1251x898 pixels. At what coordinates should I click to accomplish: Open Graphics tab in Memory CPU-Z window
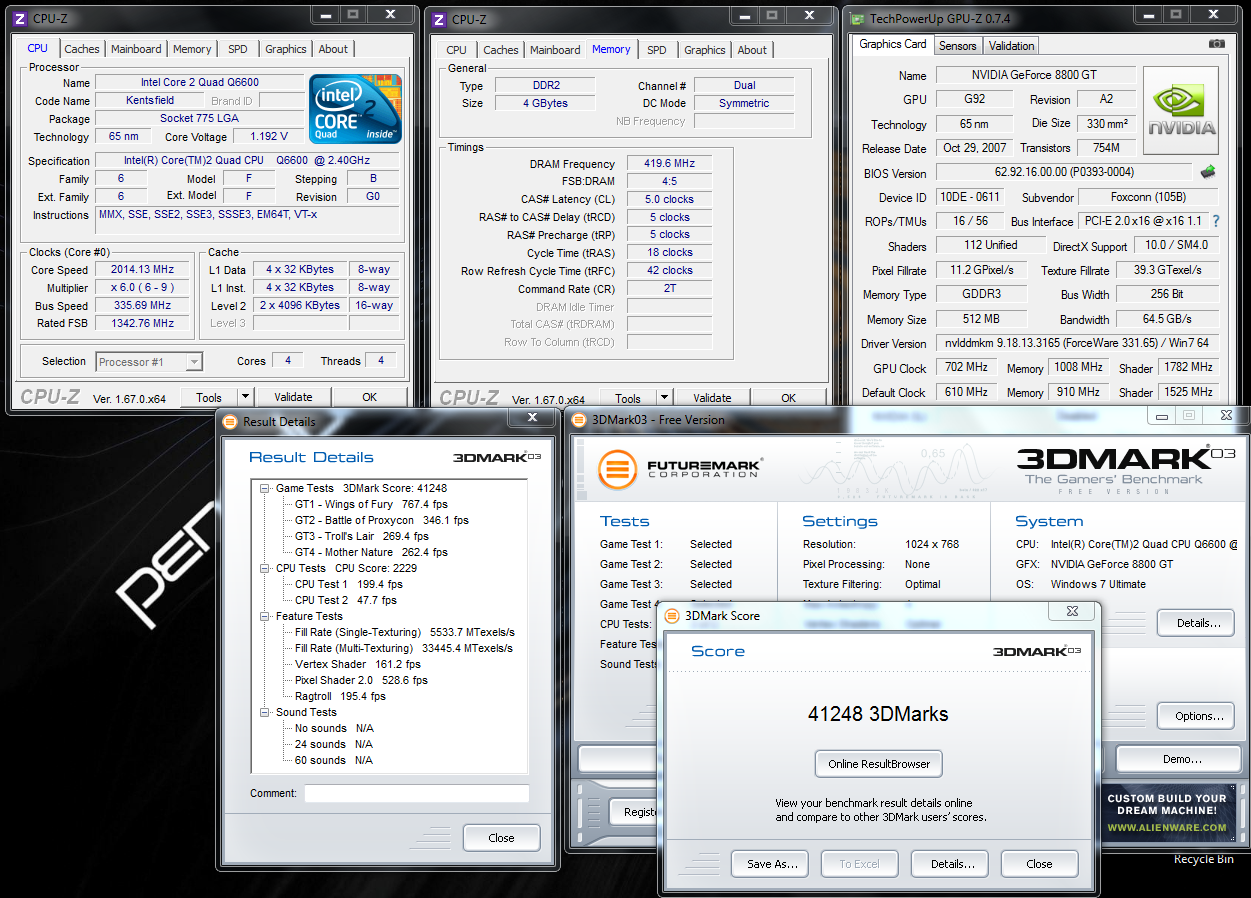click(705, 50)
